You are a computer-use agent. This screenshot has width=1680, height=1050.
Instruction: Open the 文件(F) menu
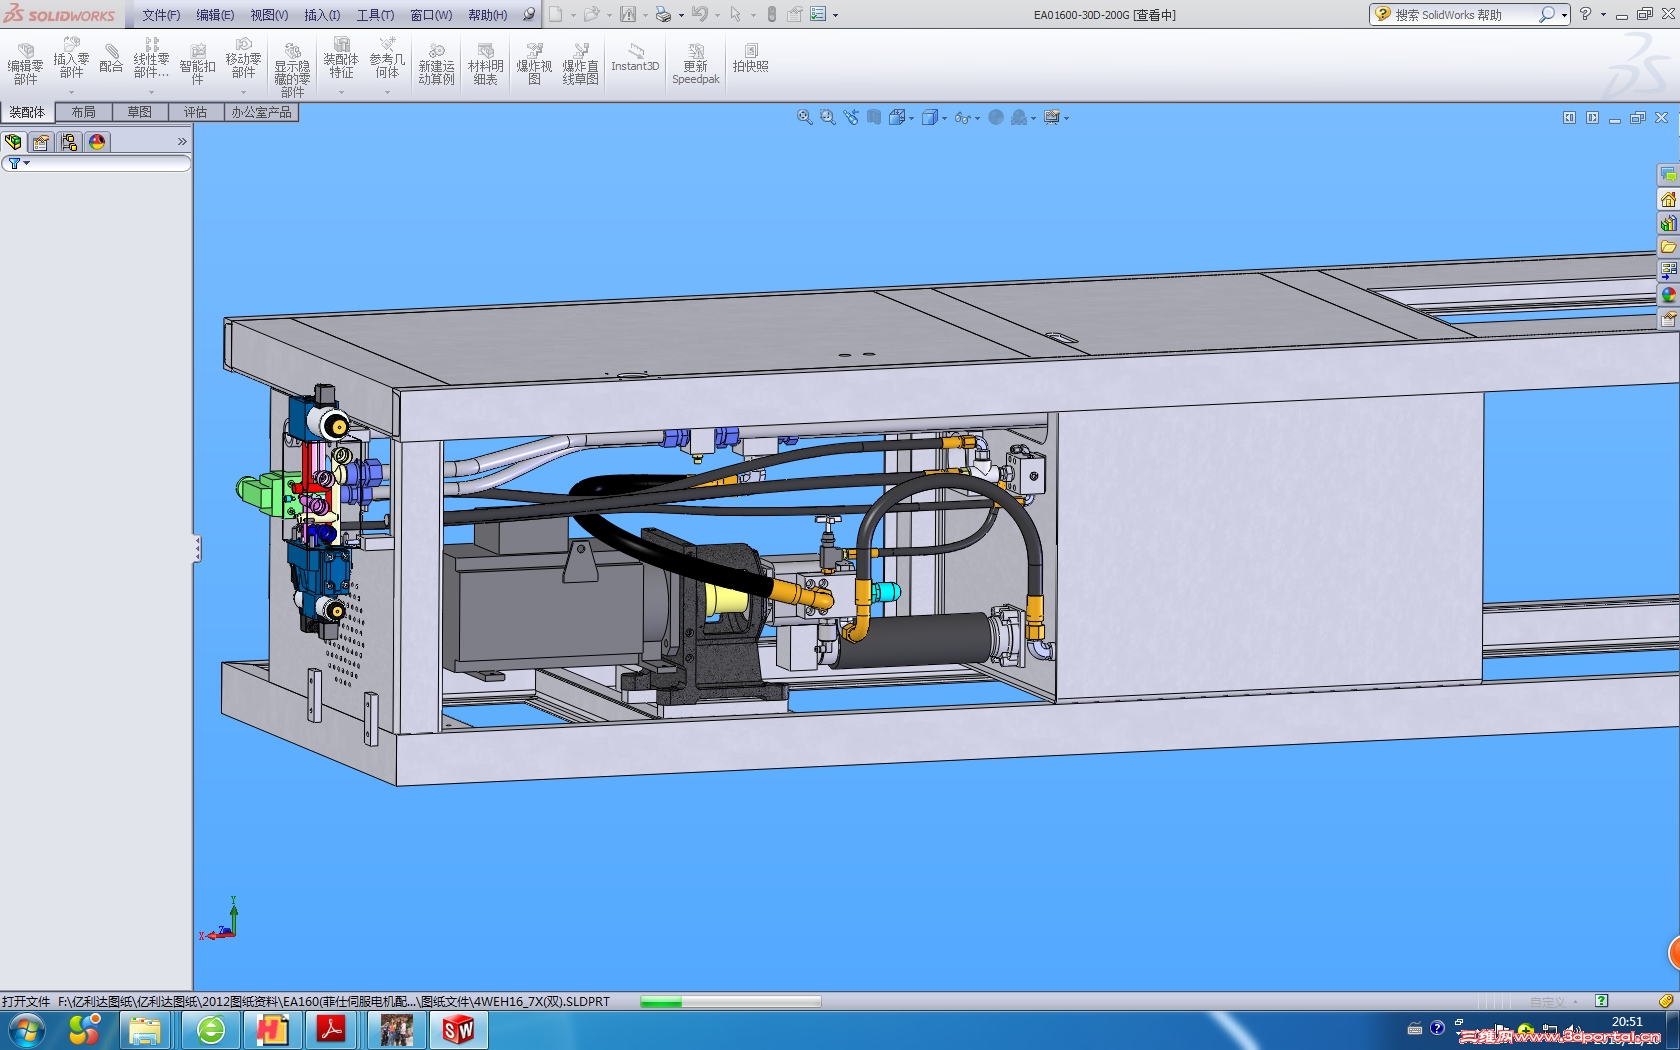[161, 15]
